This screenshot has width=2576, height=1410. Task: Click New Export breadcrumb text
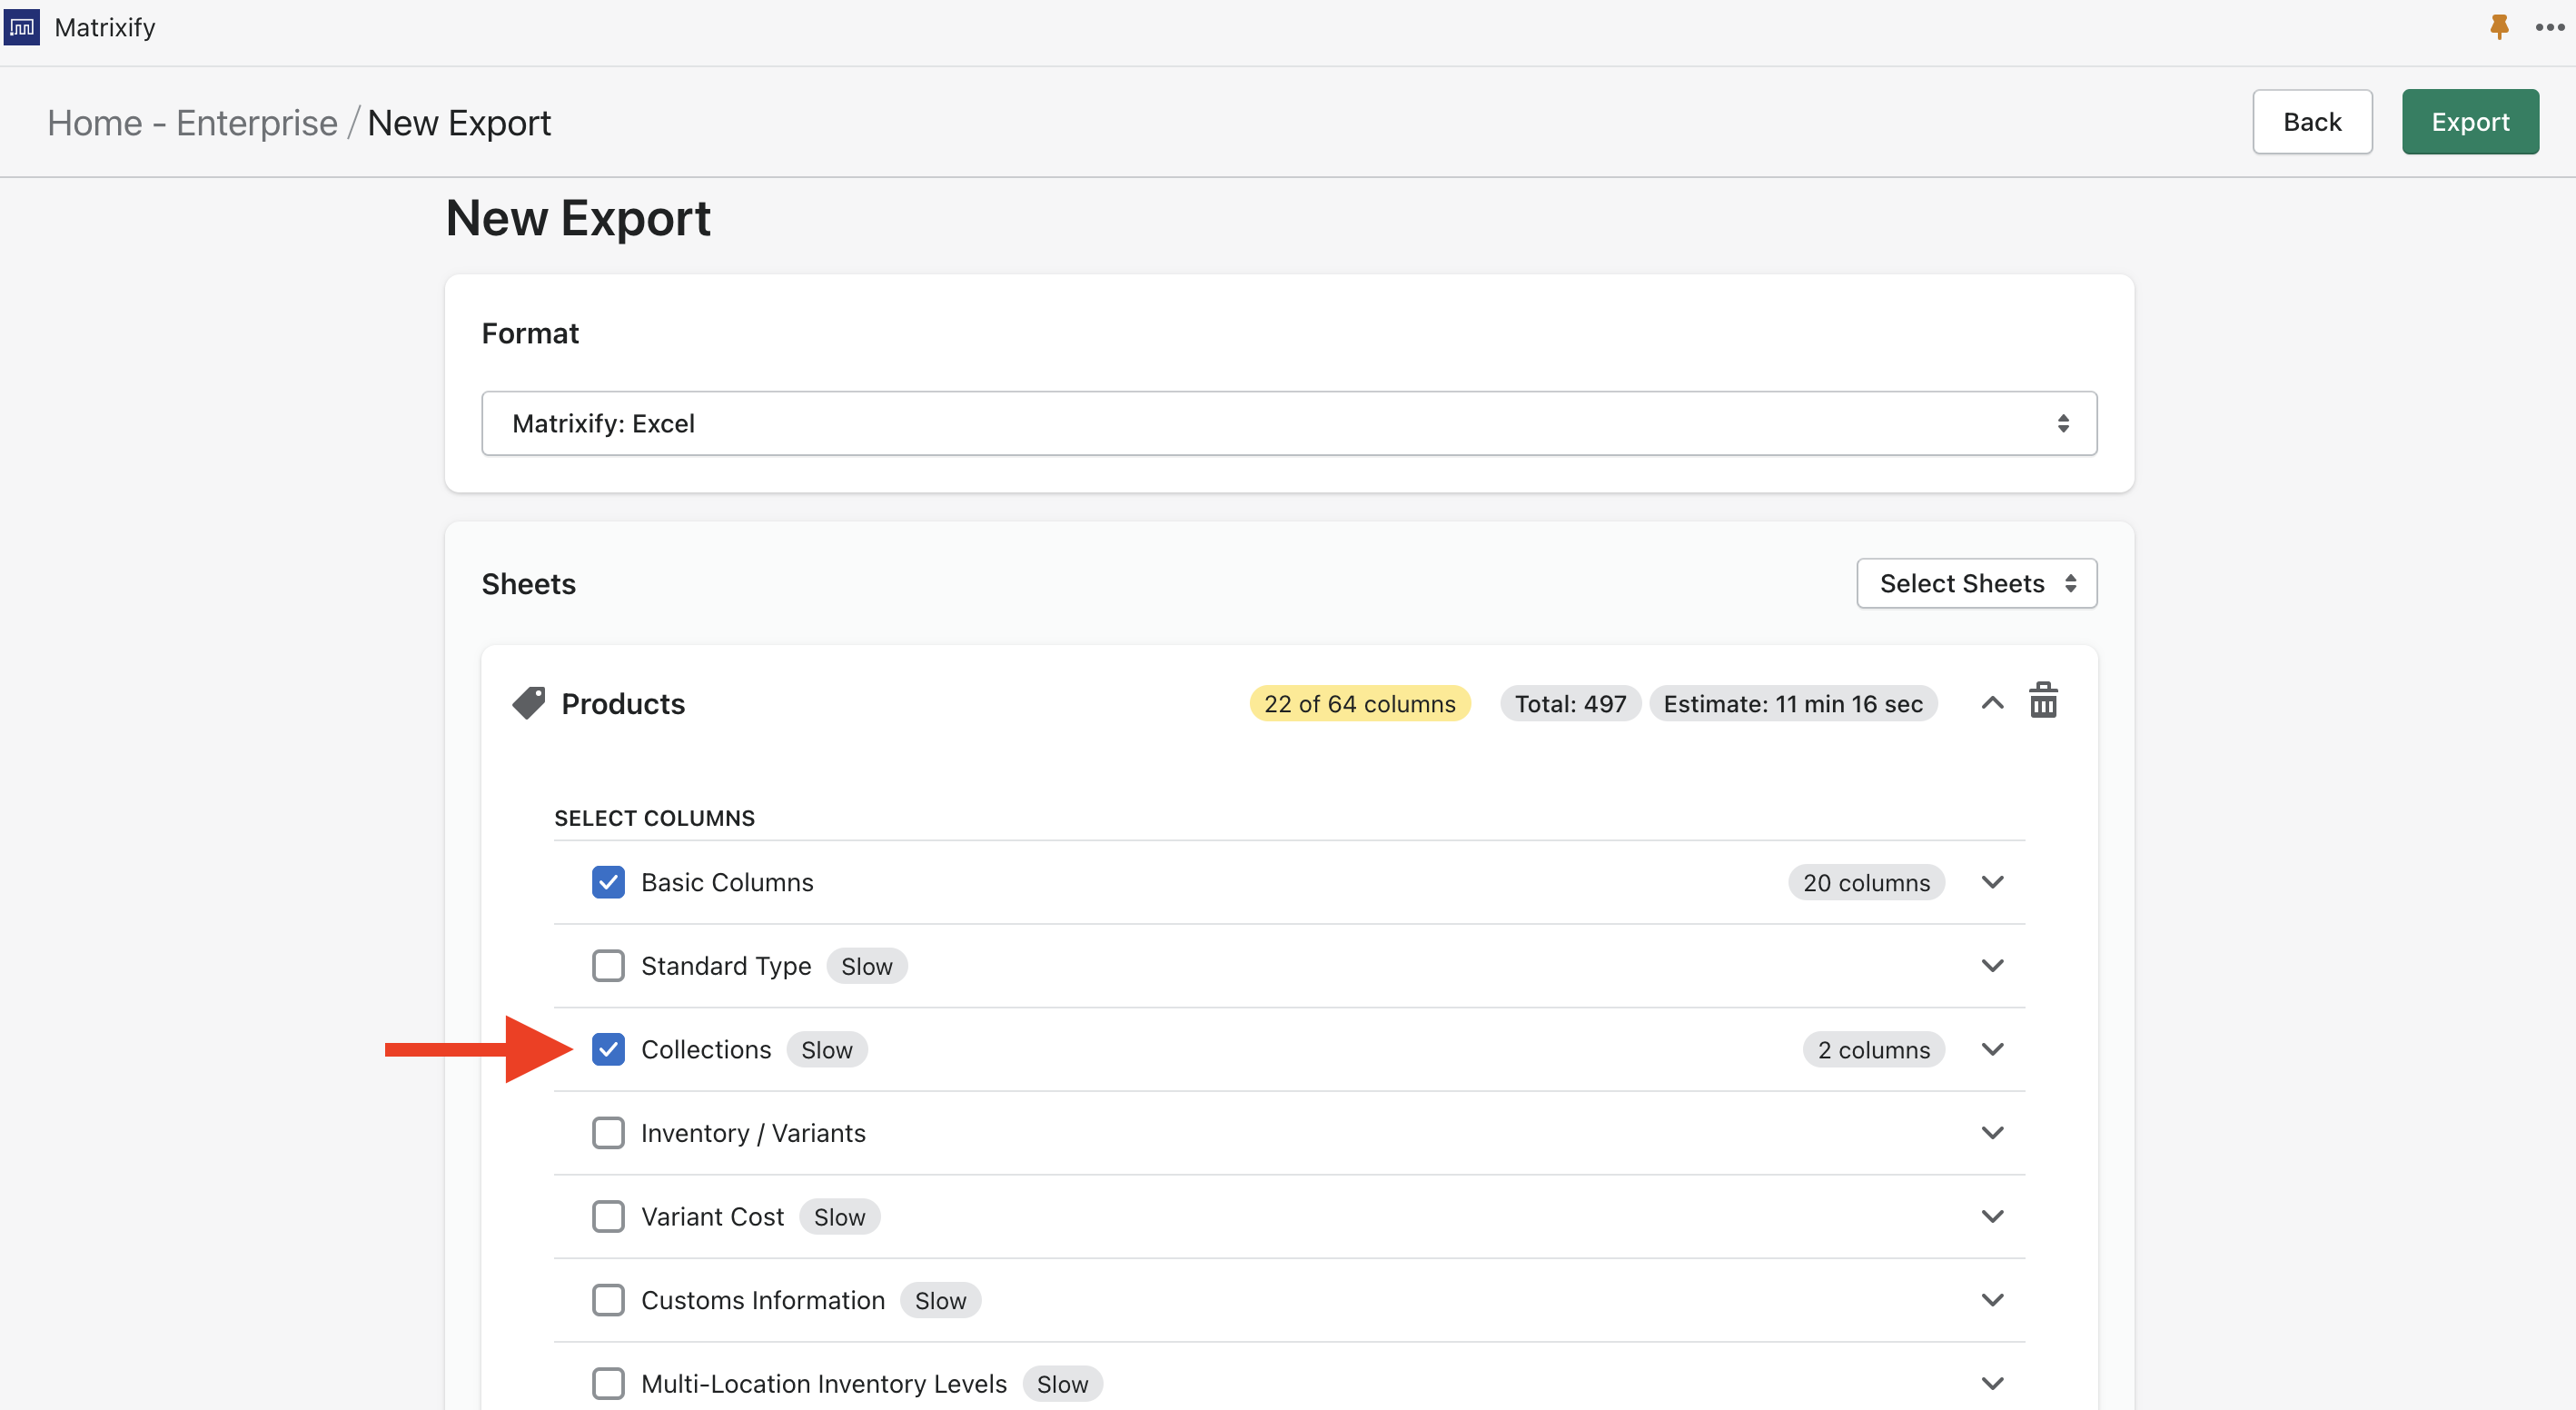click(x=459, y=123)
